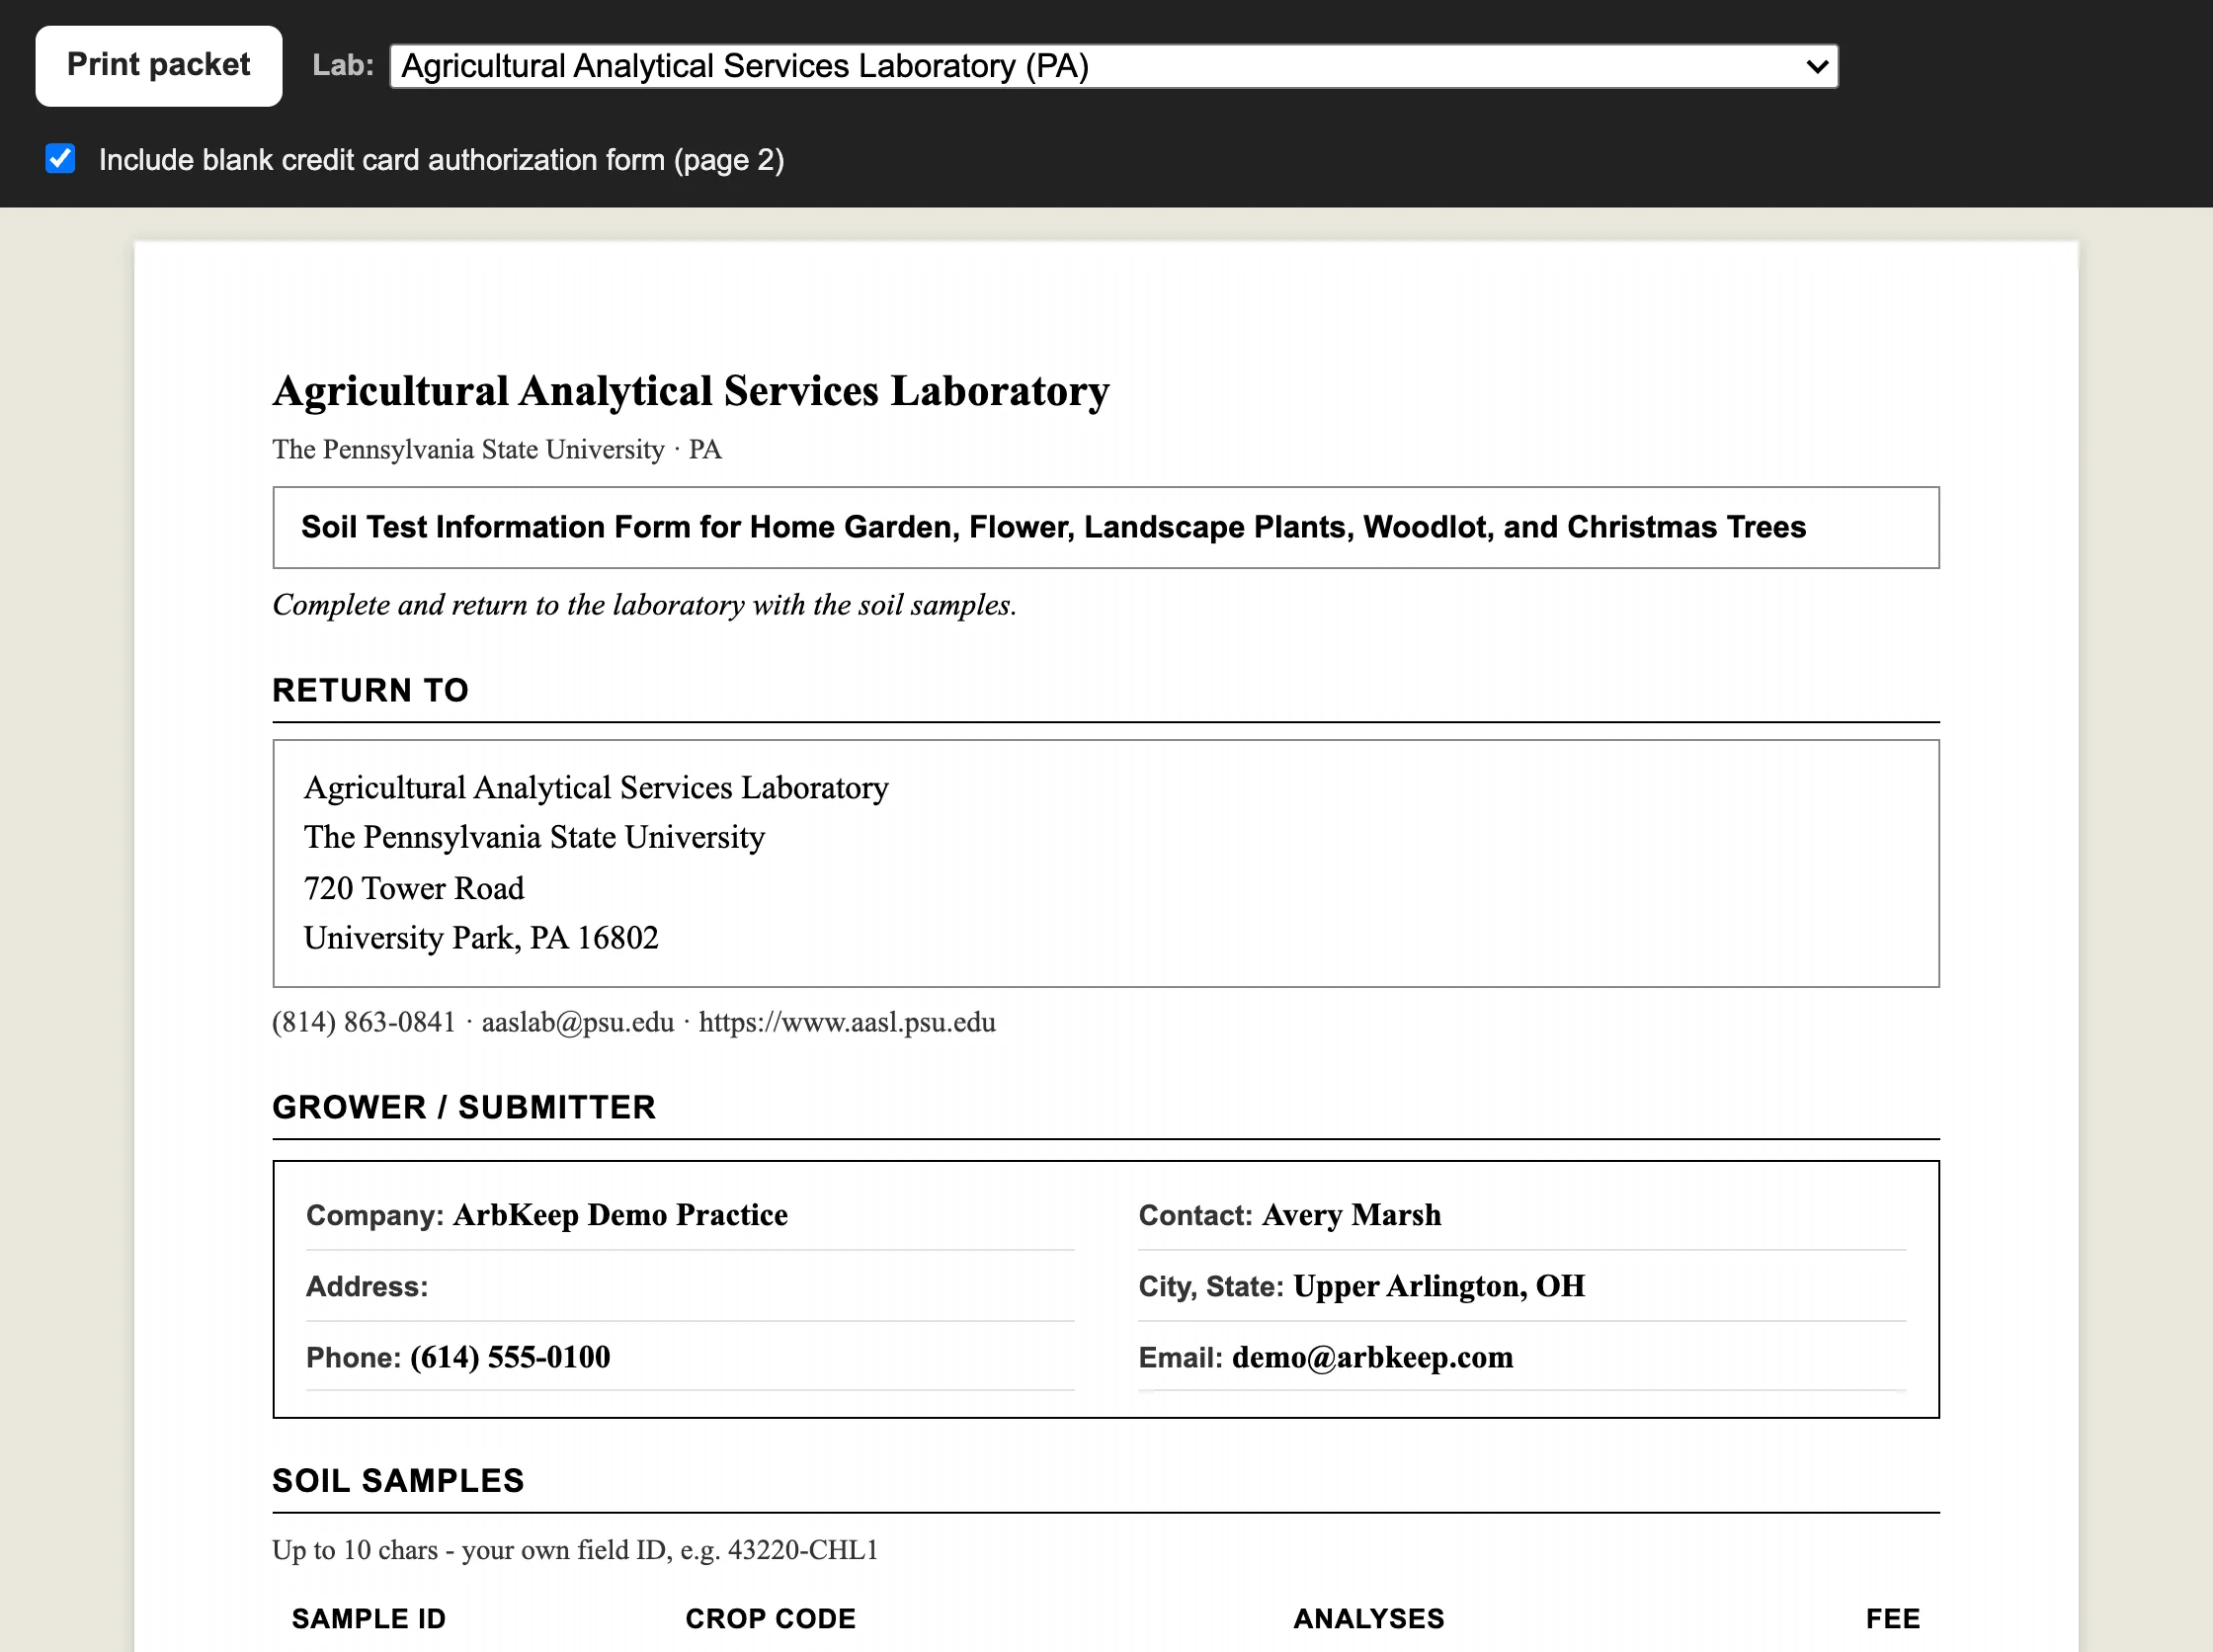Click the Soil Test Information Form title box

[x=1105, y=528]
